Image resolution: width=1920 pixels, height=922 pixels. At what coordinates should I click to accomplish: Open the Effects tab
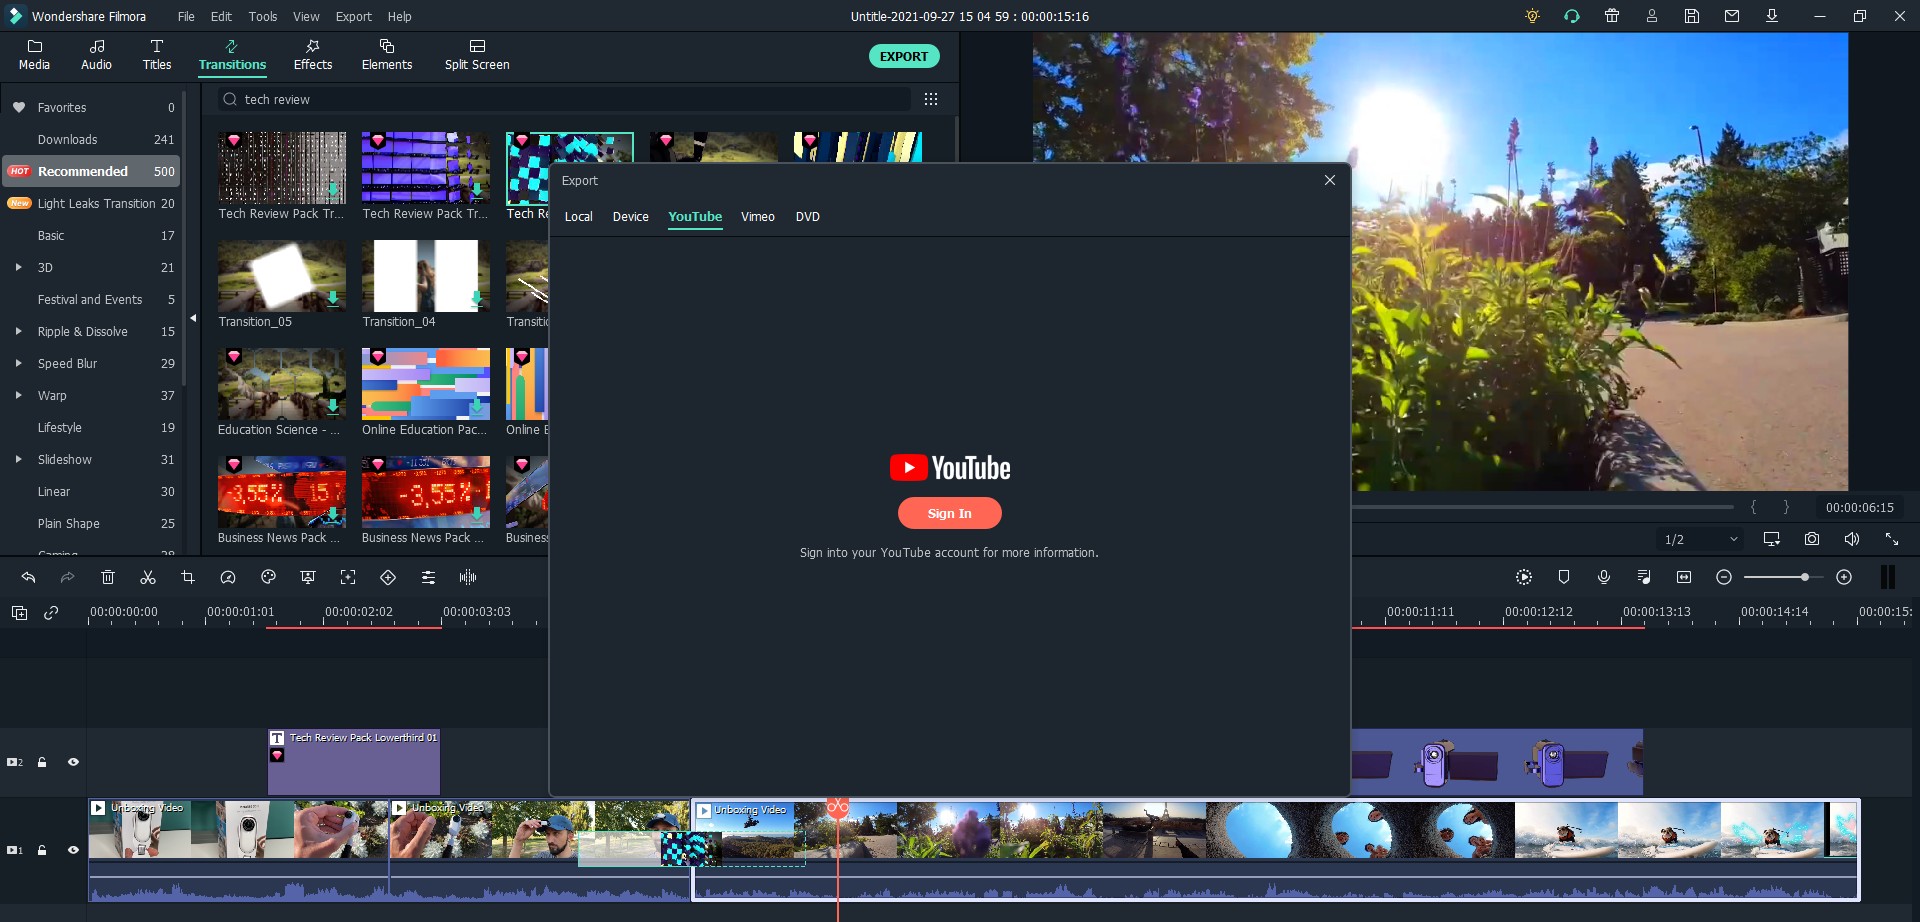(x=313, y=55)
